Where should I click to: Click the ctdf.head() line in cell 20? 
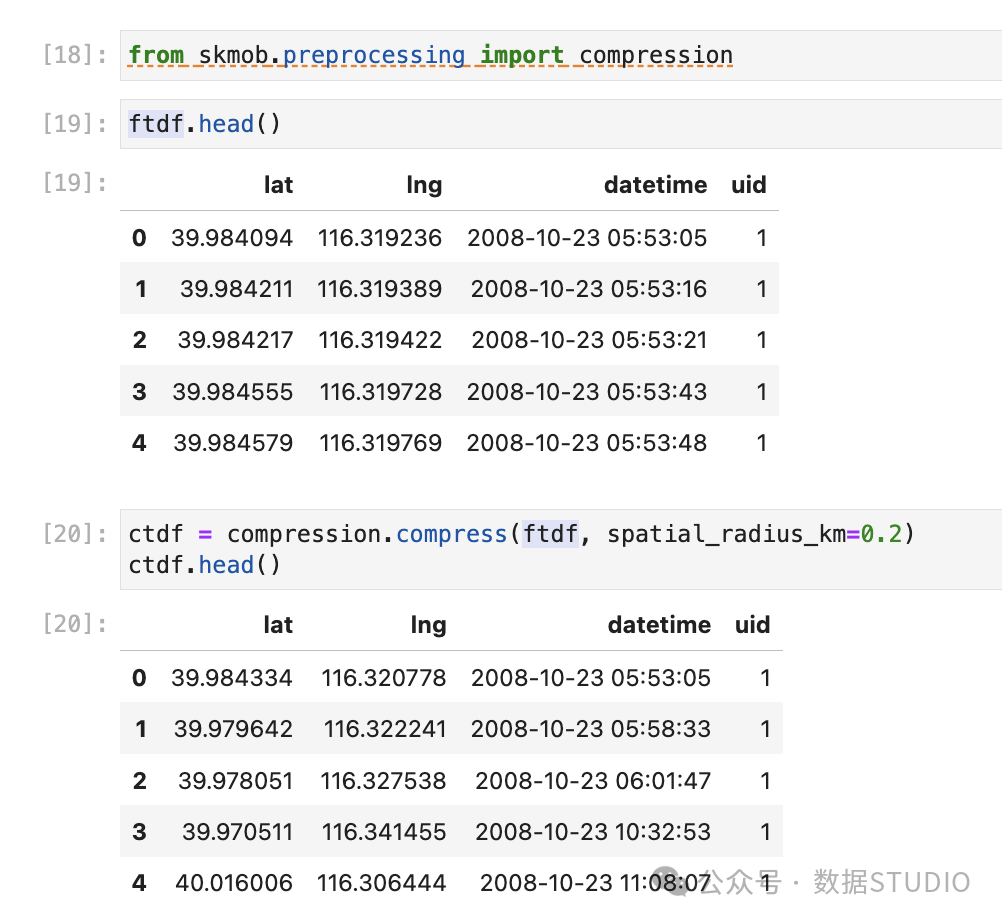tap(204, 565)
